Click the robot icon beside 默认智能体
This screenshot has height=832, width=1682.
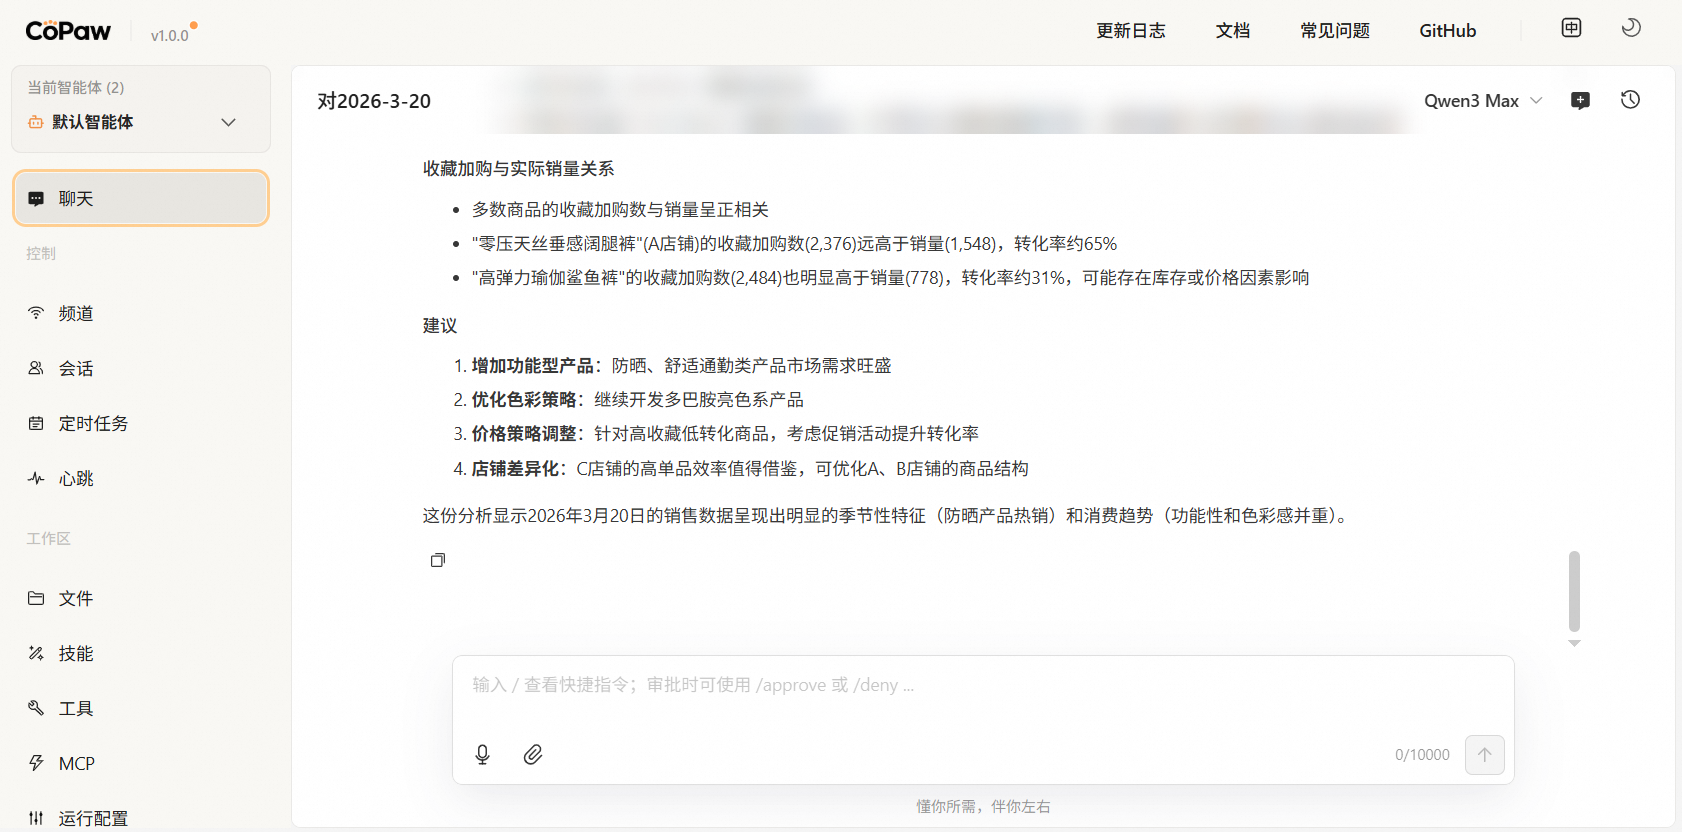point(35,122)
